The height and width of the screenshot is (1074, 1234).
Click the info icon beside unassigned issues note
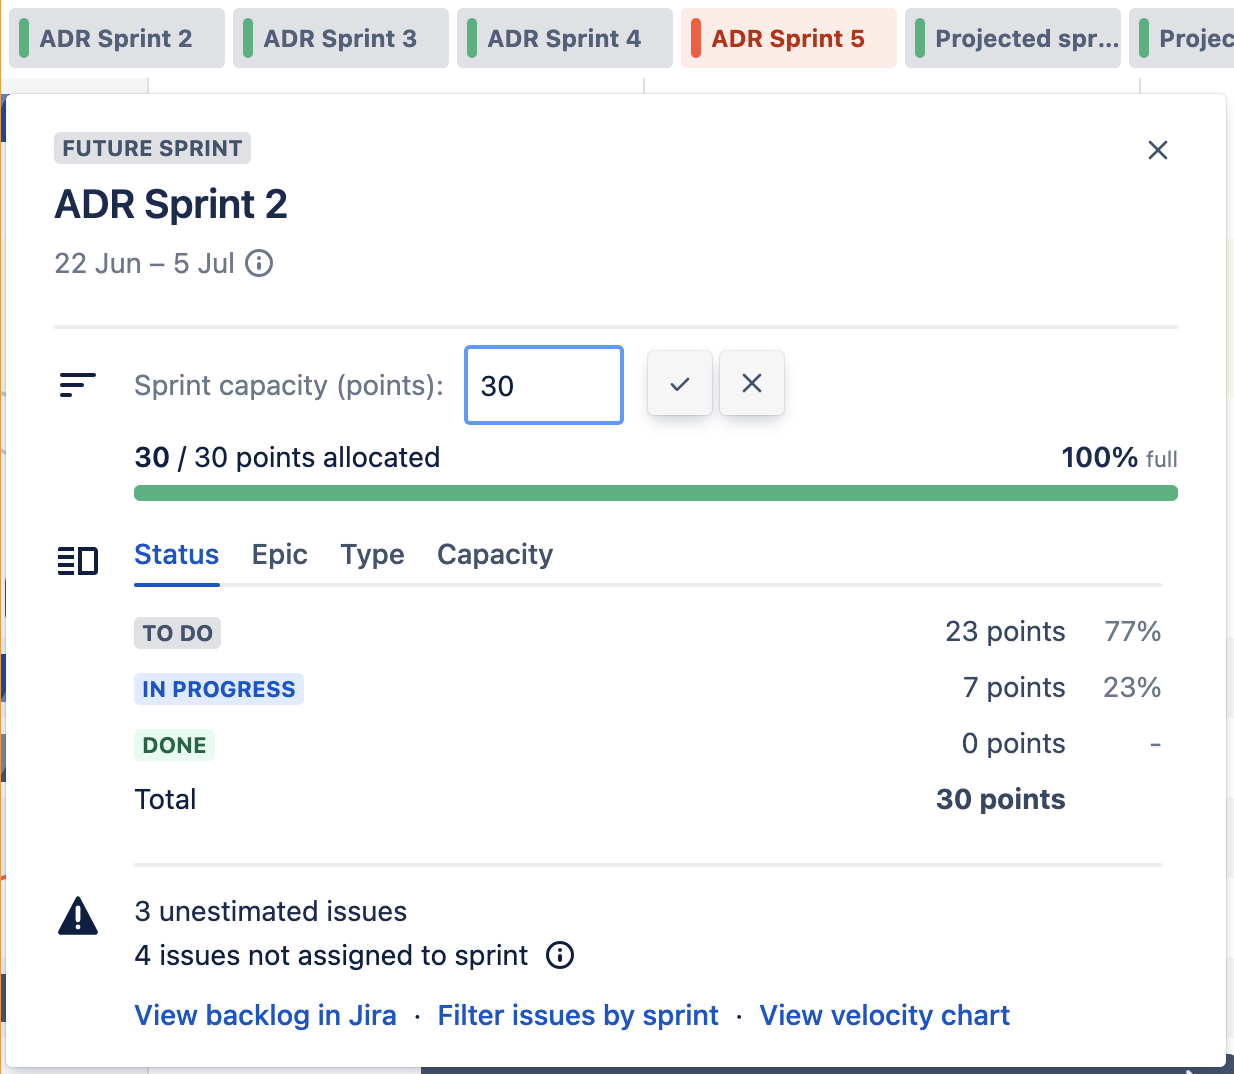tap(561, 956)
